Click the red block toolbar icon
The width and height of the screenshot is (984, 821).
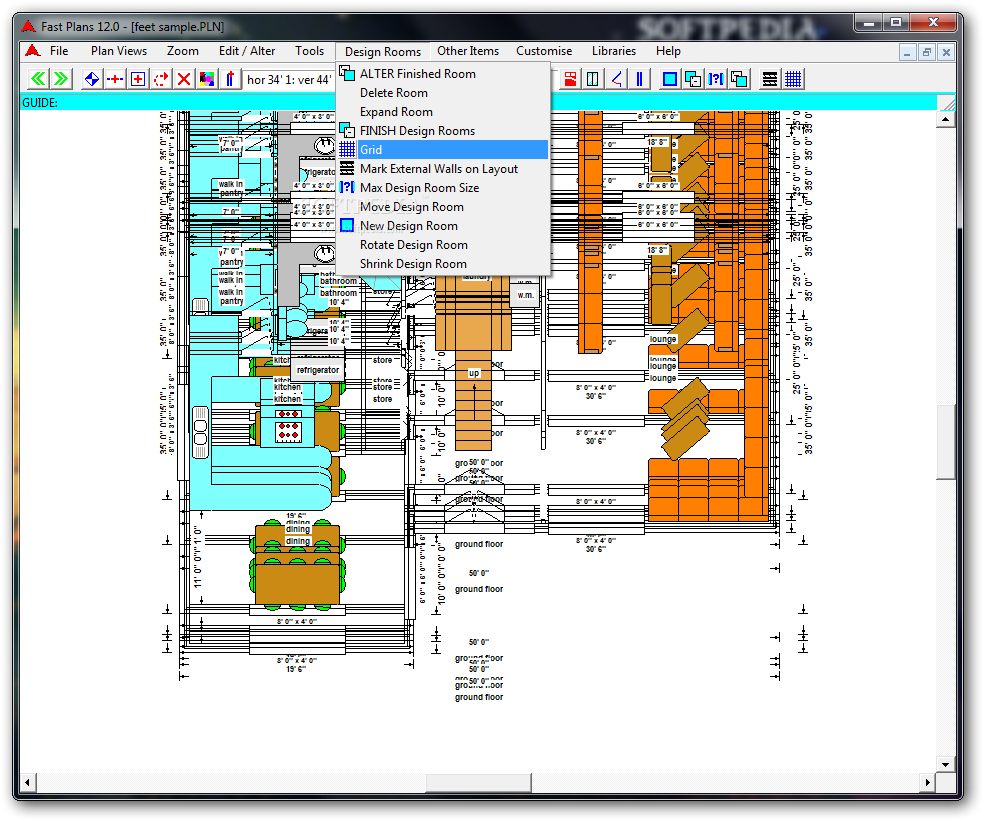tap(570, 79)
